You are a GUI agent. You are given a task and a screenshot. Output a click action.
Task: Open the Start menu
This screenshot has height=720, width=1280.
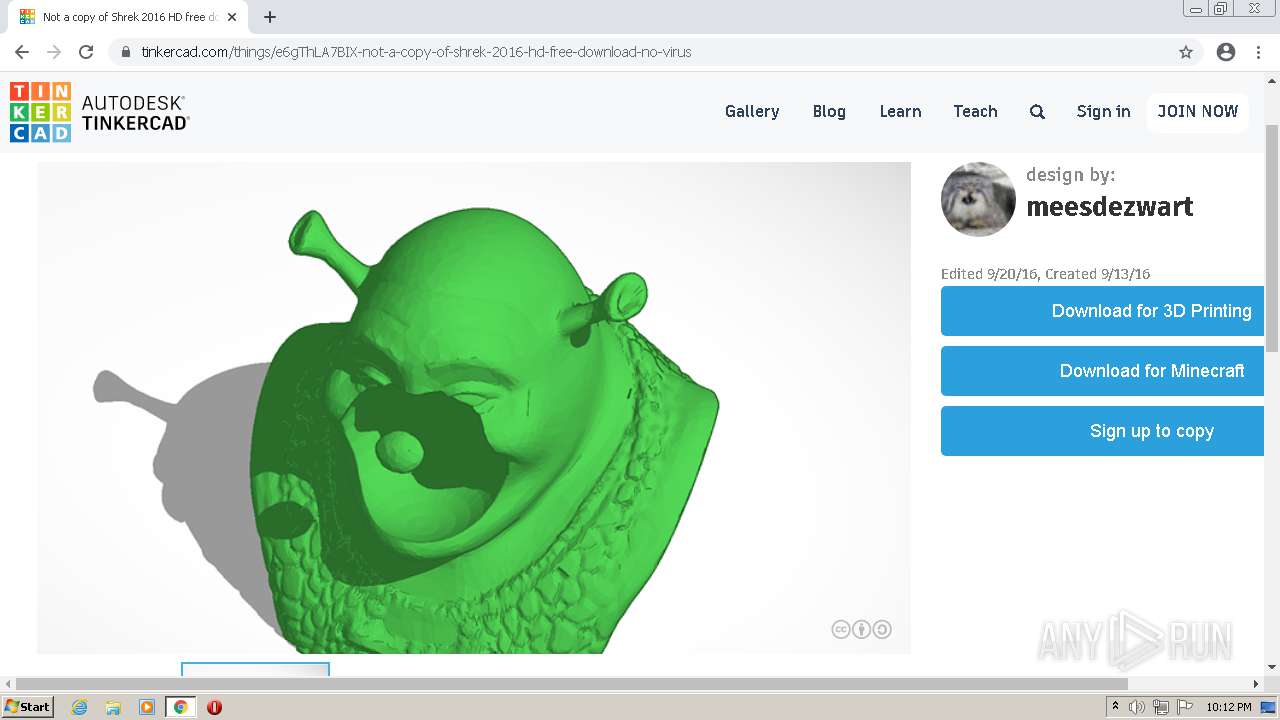tap(27, 707)
